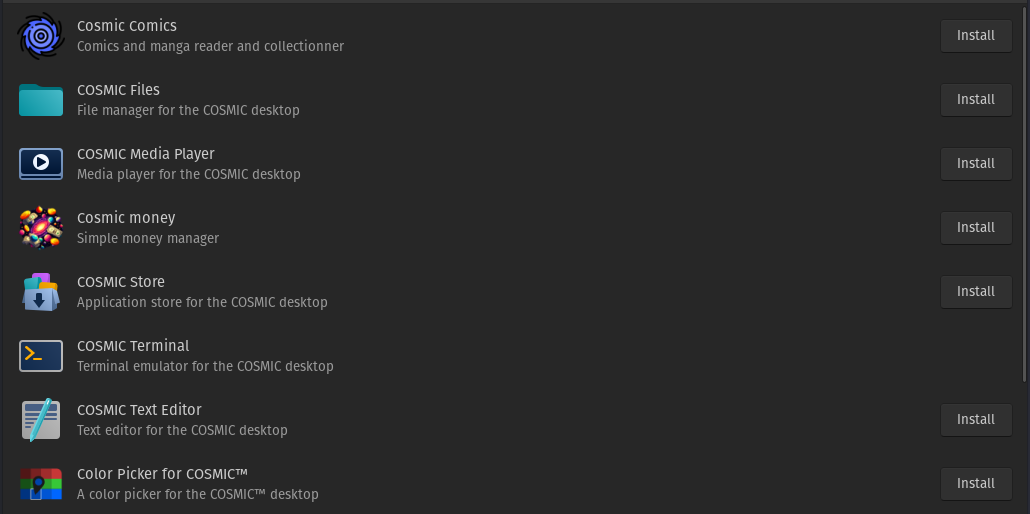Click the COSMIC Text Editor notepad icon
The image size is (1030, 514).
point(41,419)
